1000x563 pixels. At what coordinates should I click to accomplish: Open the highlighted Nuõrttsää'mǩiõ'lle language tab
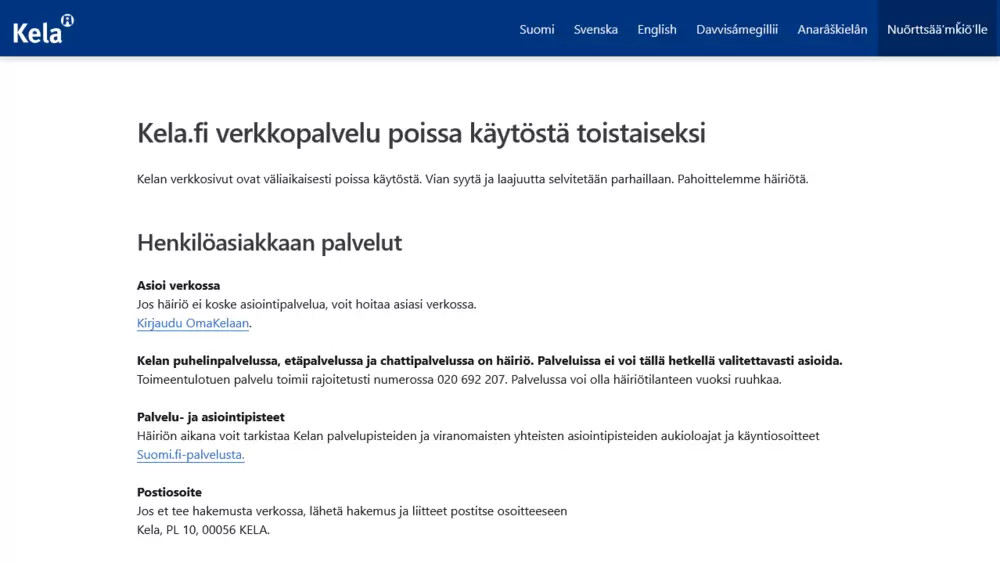point(937,29)
